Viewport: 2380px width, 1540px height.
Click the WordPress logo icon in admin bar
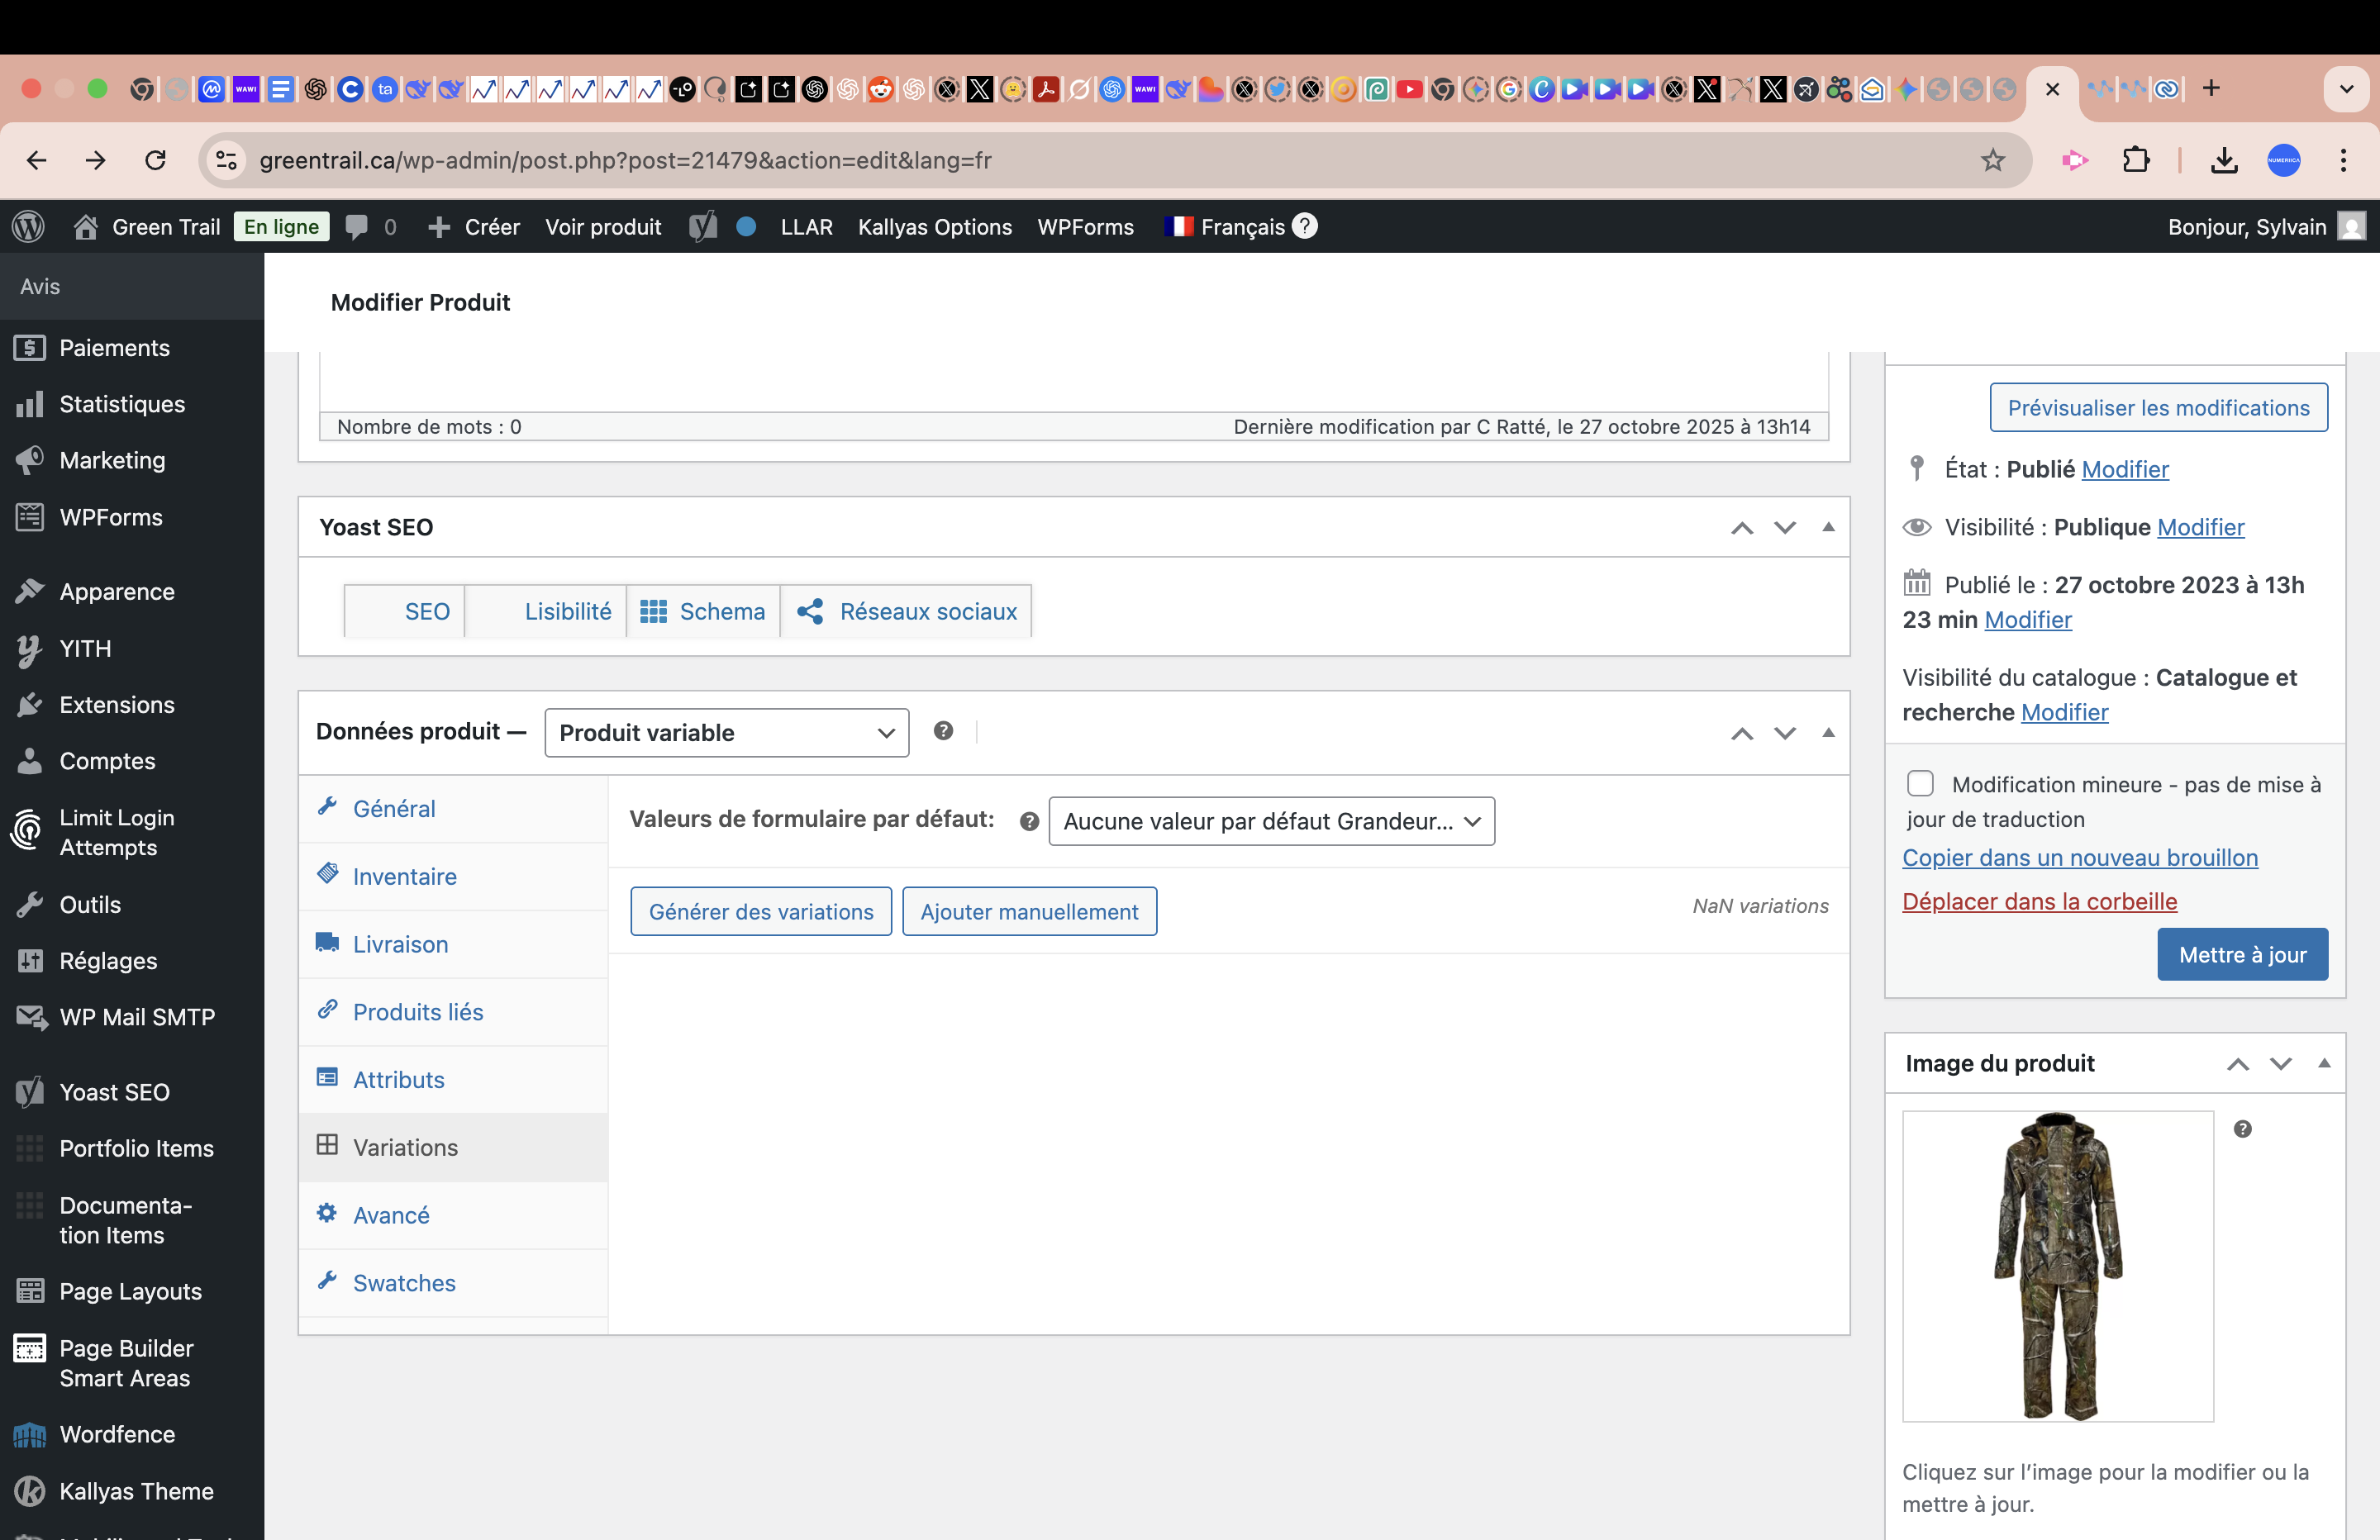pyautogui.click(x=29, y=227)
